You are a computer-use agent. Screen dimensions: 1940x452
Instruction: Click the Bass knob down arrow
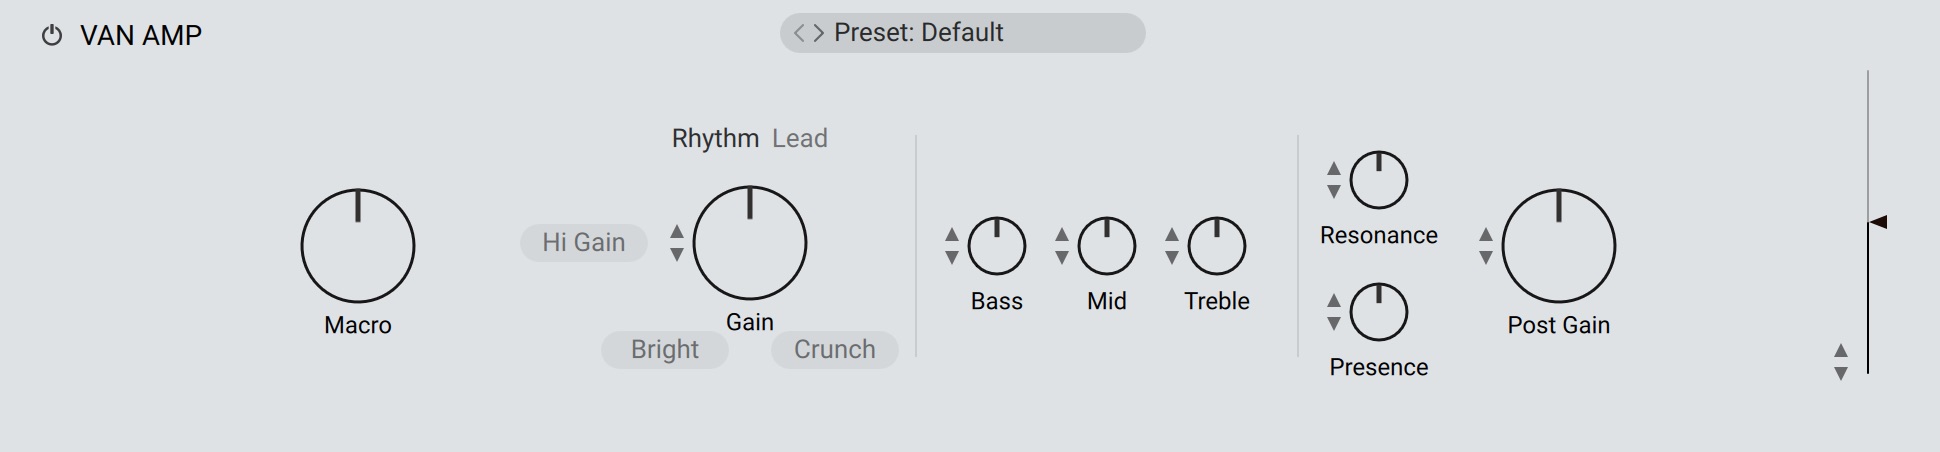click(952, 258)
